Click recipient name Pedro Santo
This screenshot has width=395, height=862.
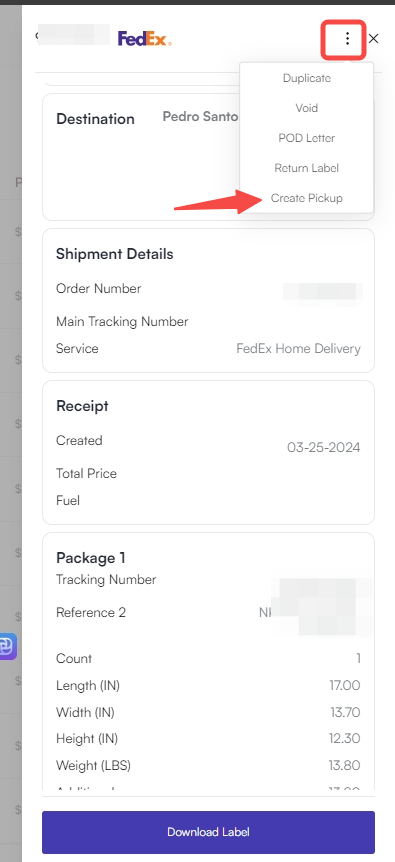(x=201, y=117)
